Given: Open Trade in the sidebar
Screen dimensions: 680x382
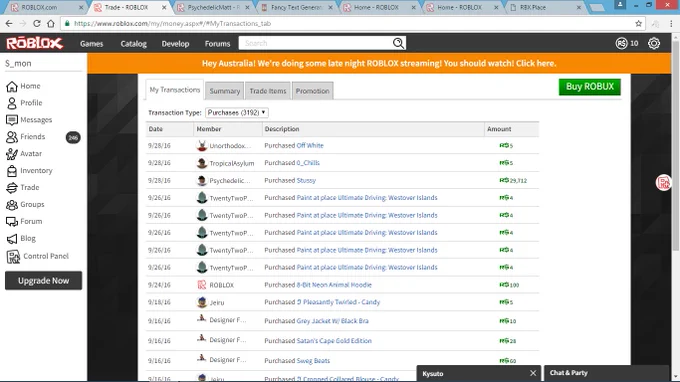Looking at the screenshot, I should tap(23, 187).
